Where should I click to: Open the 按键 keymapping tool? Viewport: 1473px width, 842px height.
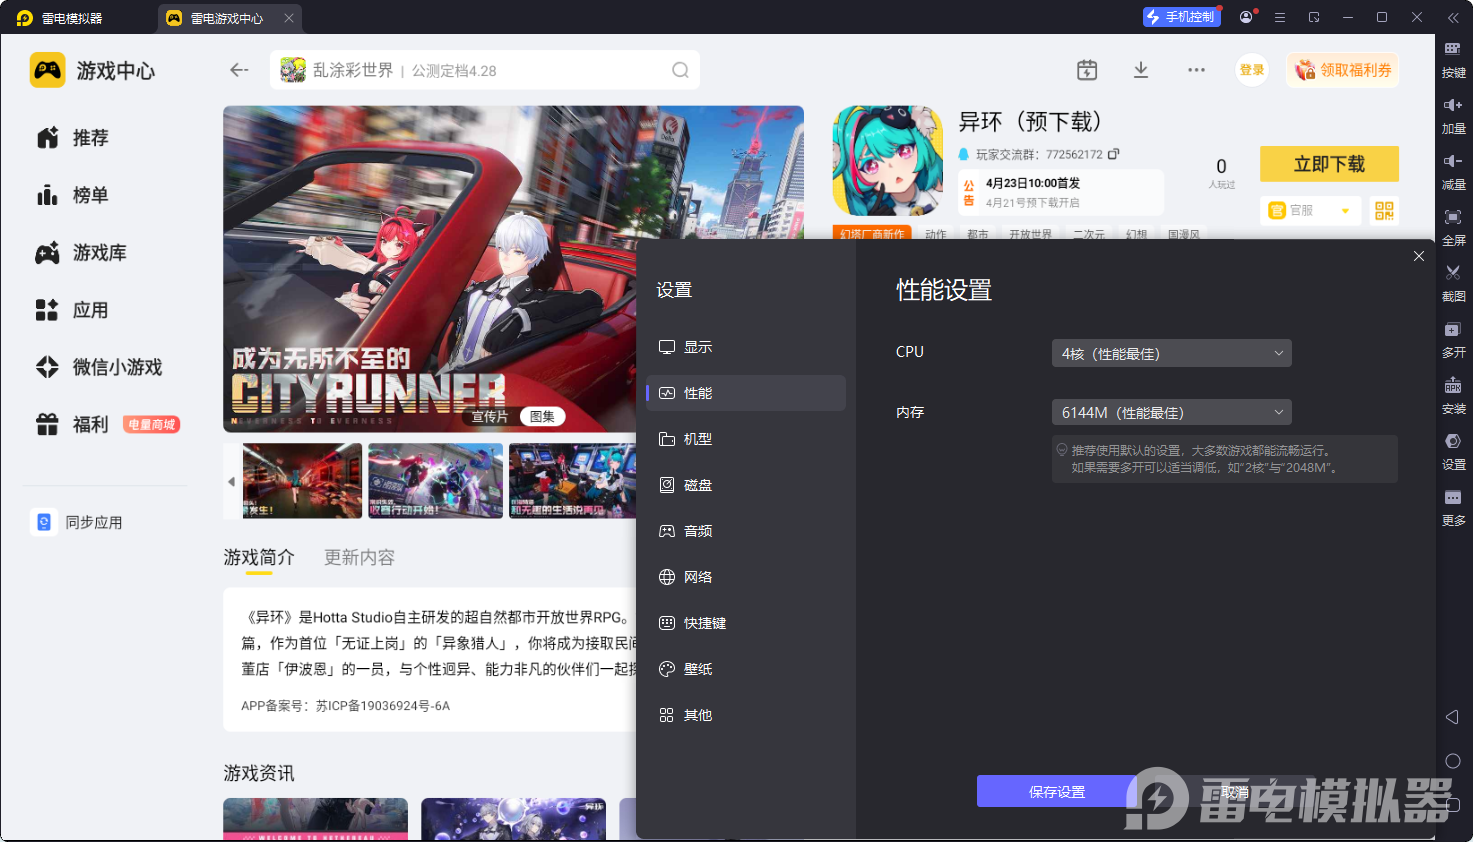point(1453,60)
